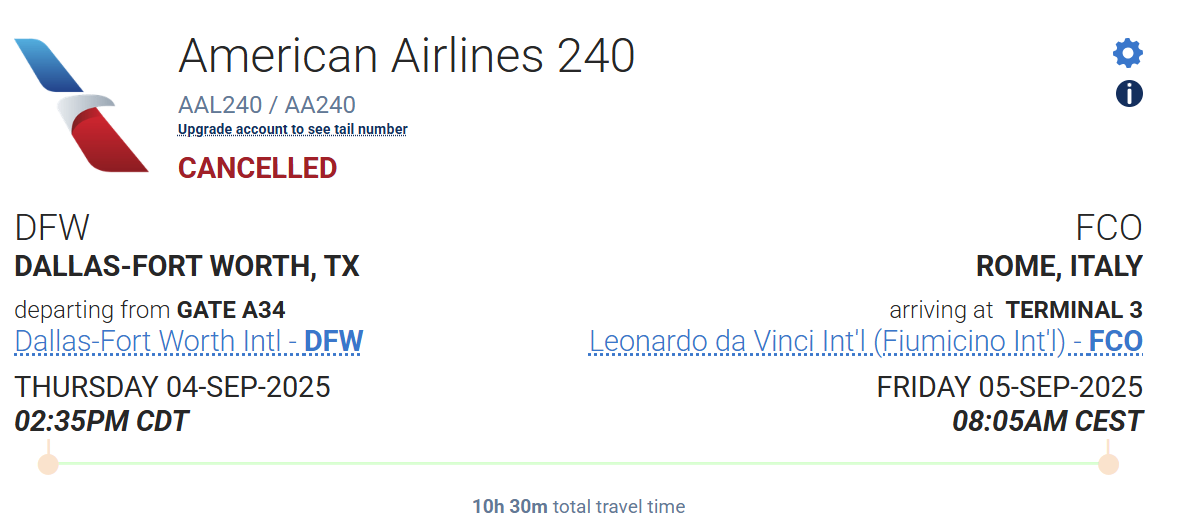Open the settings gear icon
1178x521 pixels.
[1128, 53]
